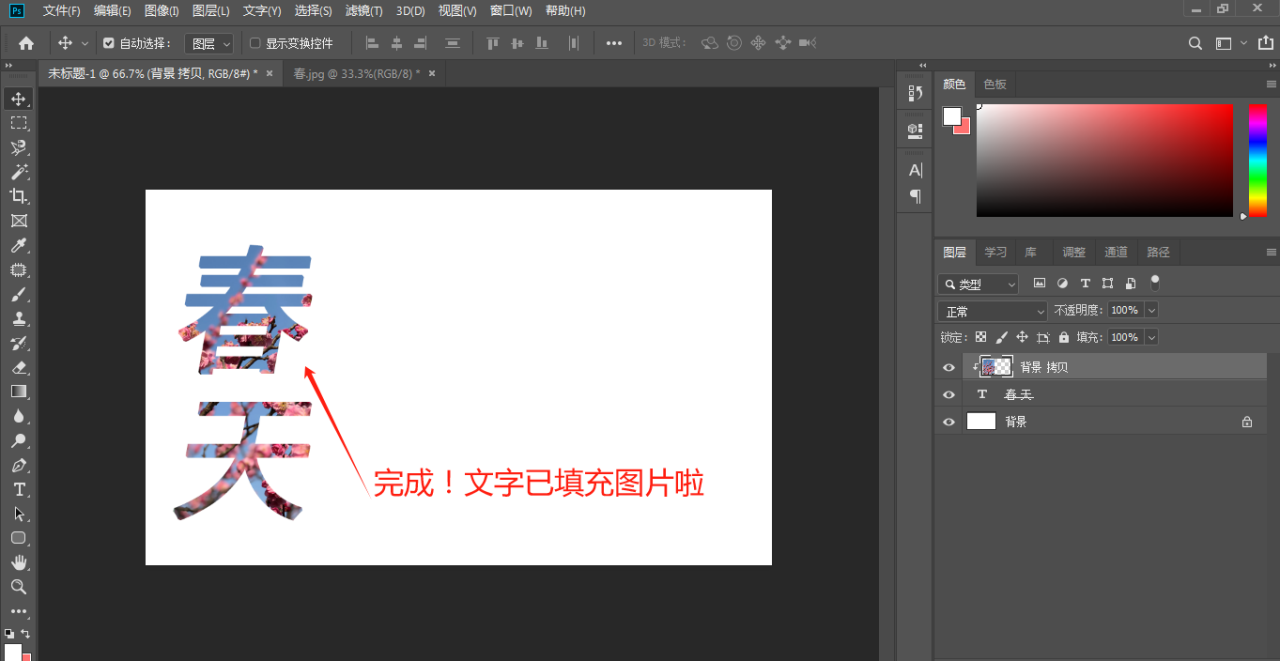The height and width of the screenshot is (661, 1280).
Task: Click the rainbow hue slider strip
Action: pos(1258,160)
